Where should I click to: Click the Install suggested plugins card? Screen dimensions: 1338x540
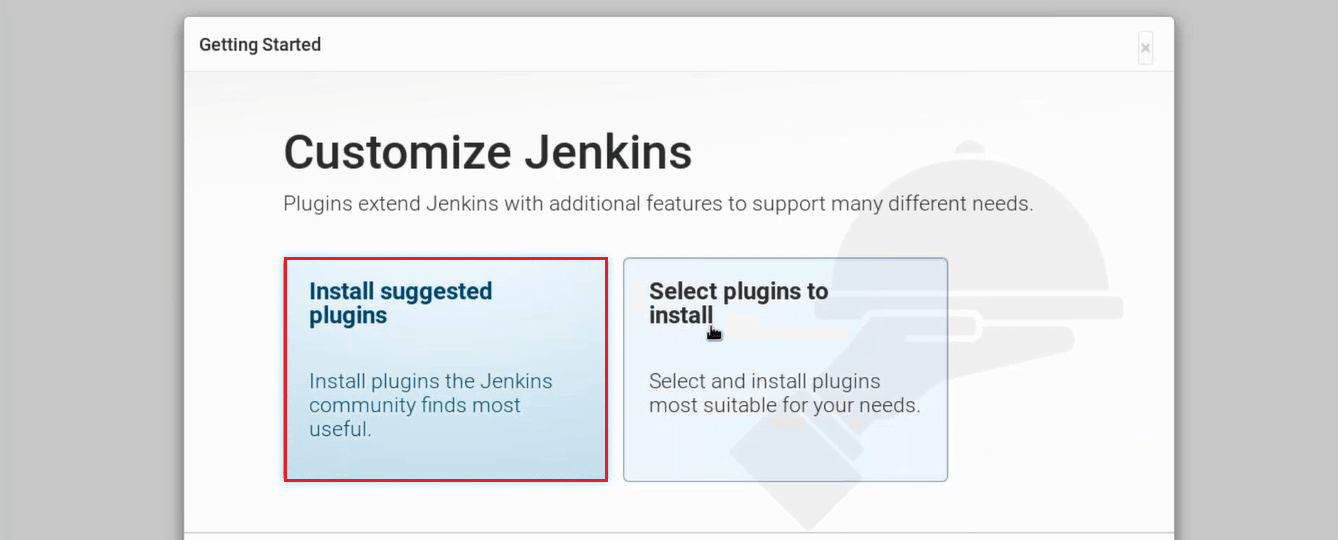[445, 369]
